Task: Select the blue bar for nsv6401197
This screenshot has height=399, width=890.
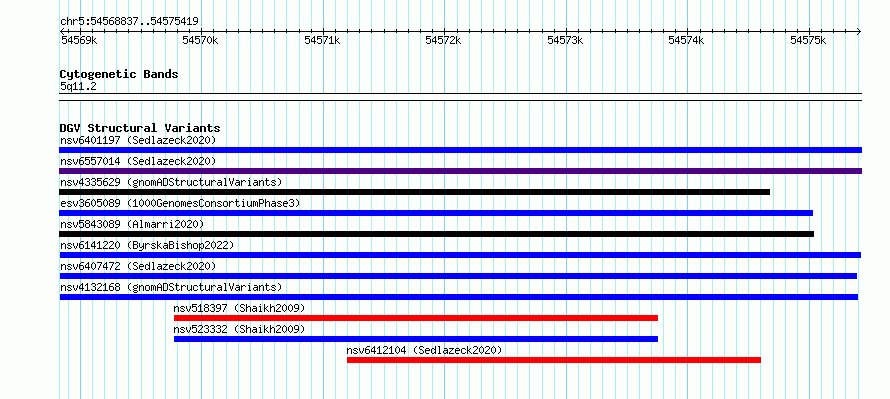Action: [x=460, y=150]
